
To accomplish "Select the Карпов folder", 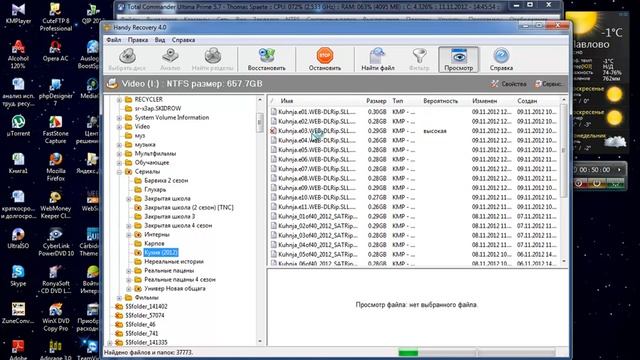I will point(154,244).
